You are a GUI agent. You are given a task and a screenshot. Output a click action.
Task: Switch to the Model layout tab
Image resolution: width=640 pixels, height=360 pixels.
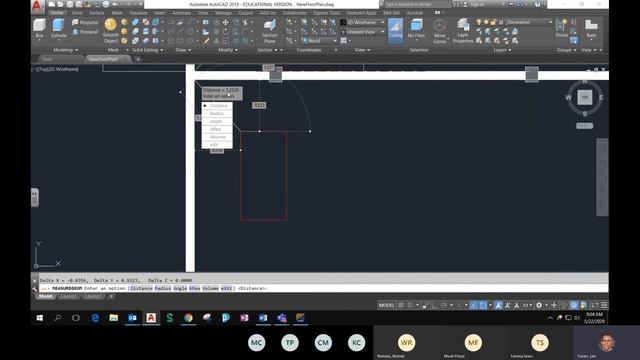[46, 296]
